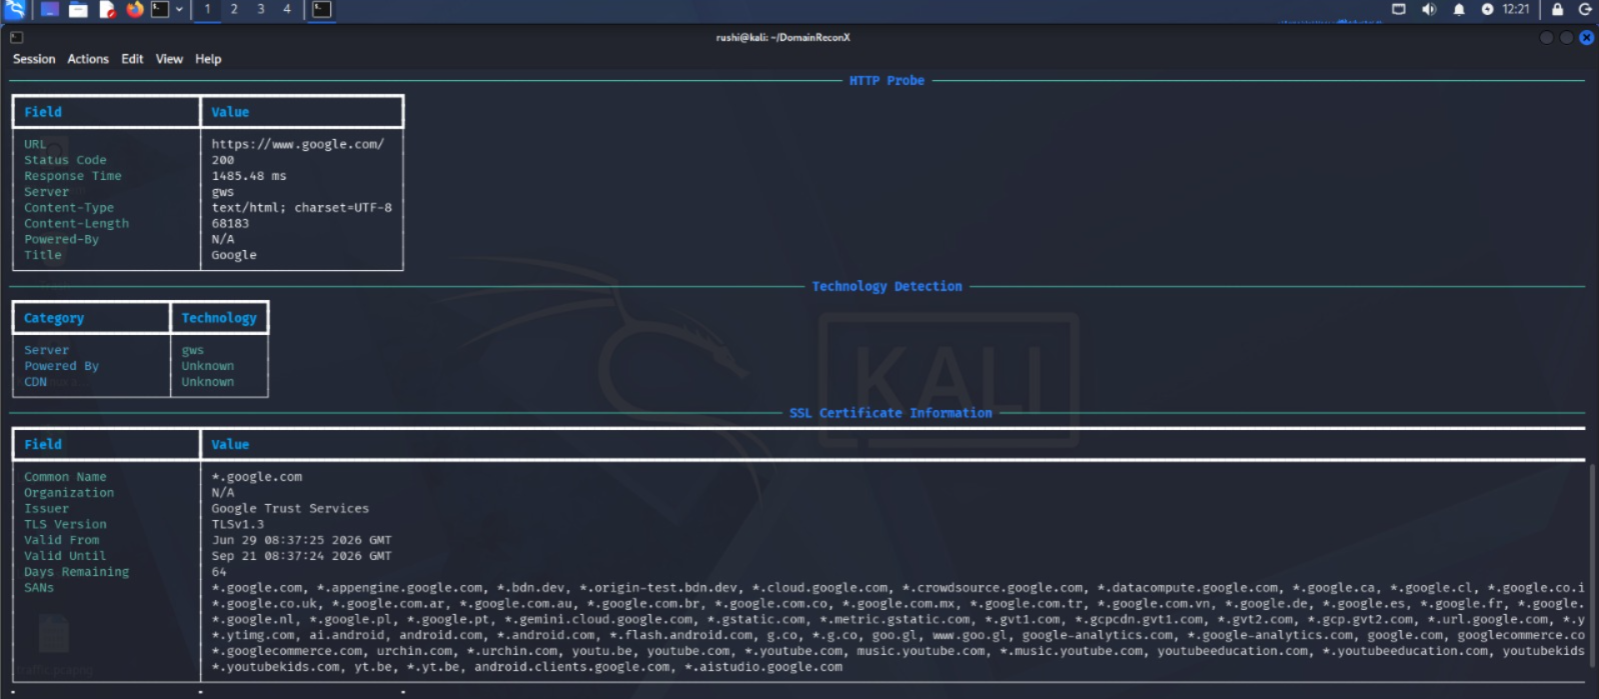Switch to workspace 1

[x=207, y=9]
